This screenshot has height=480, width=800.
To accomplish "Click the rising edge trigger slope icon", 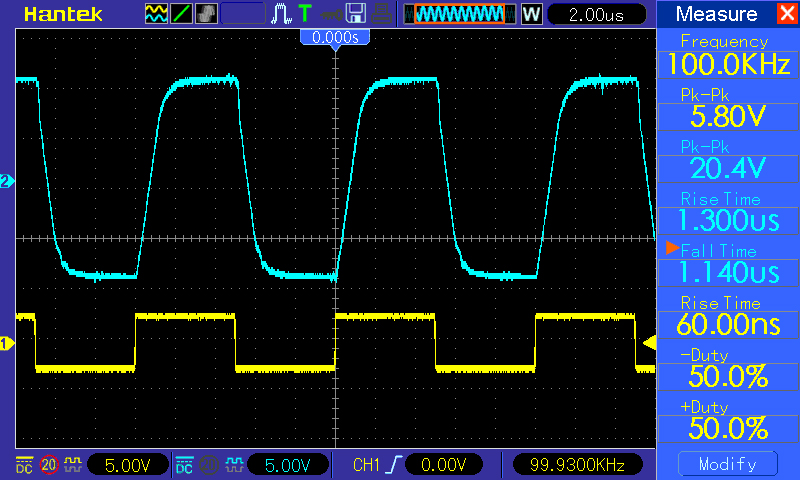I will click(394, 465).
